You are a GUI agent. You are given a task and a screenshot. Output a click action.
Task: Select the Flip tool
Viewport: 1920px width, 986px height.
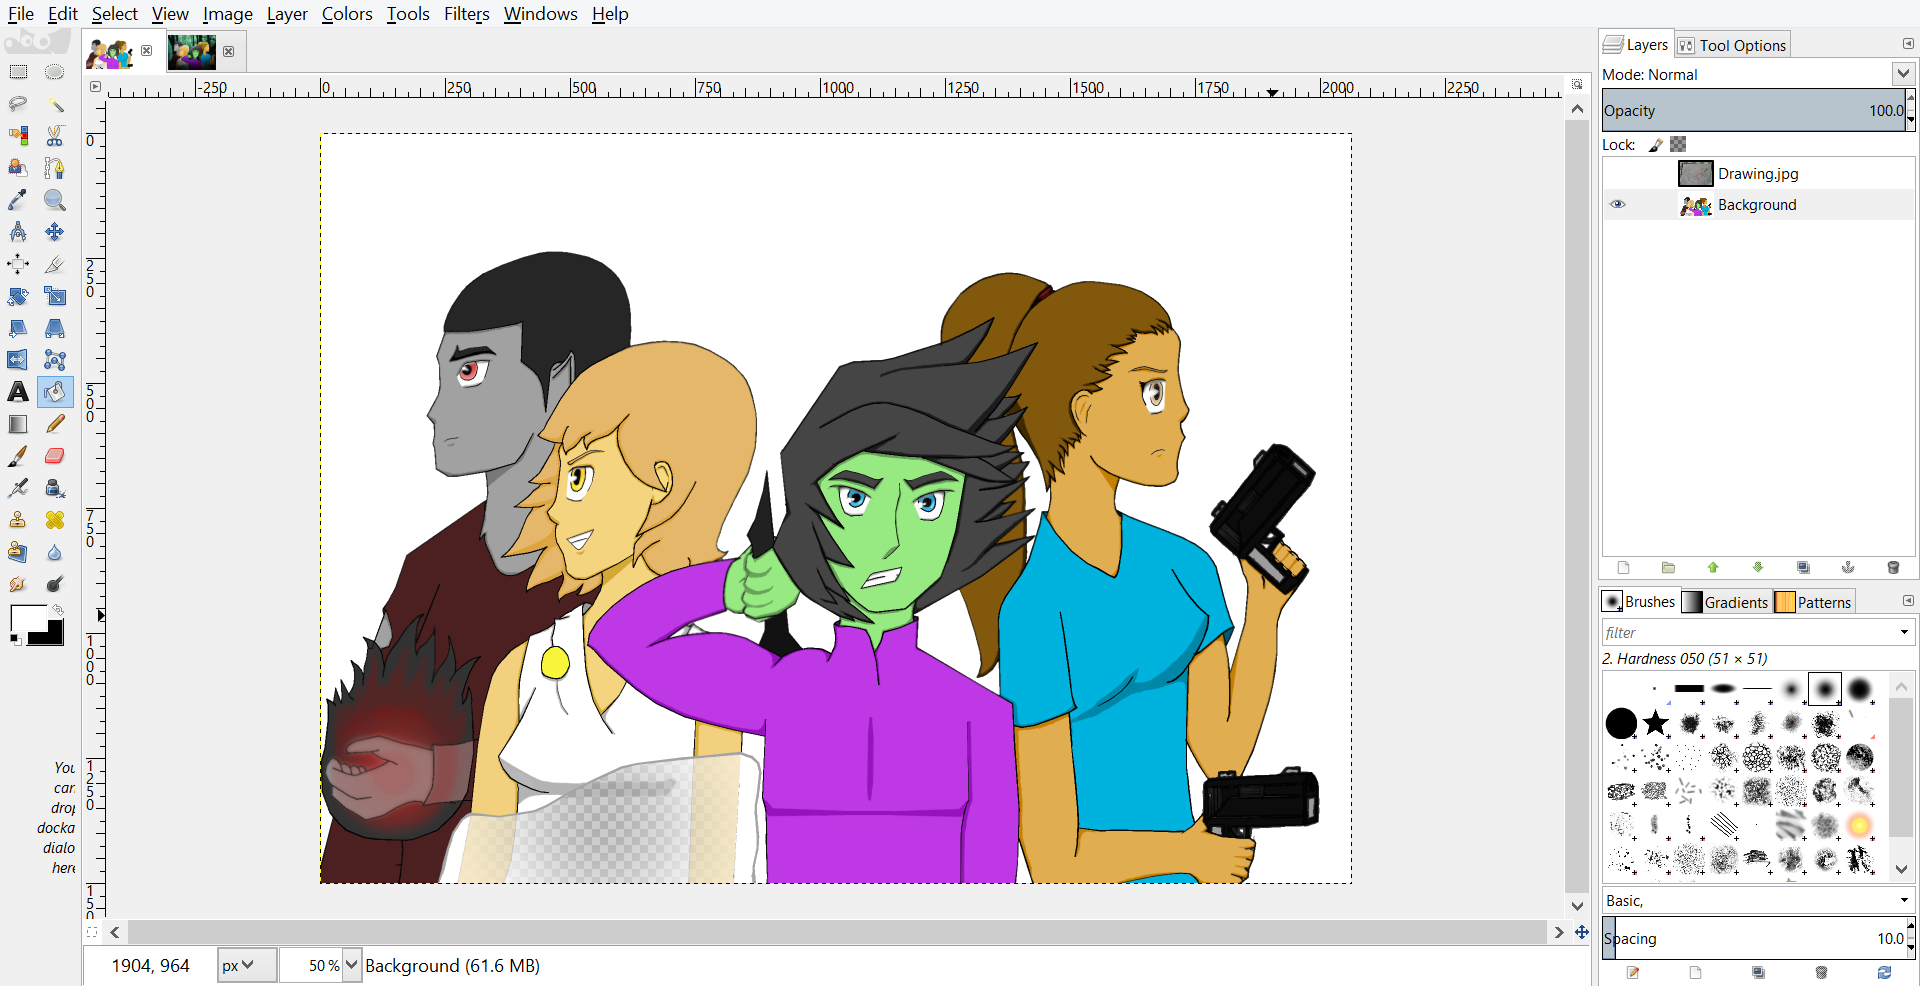point(18,360)
